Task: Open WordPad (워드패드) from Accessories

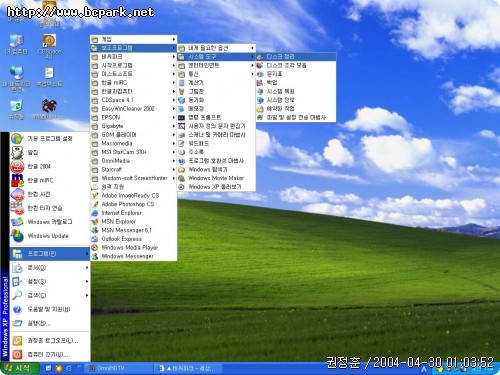Action: tap(216, 143)
